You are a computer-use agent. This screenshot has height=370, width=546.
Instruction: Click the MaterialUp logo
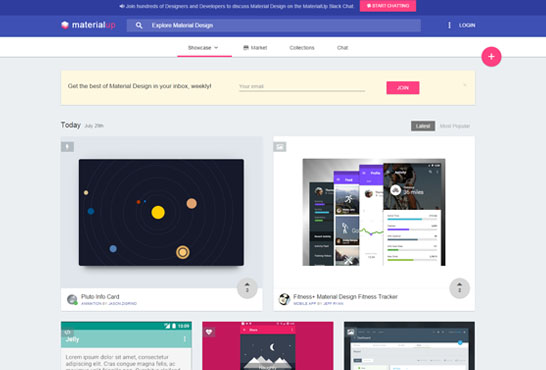tap(88, 25)
